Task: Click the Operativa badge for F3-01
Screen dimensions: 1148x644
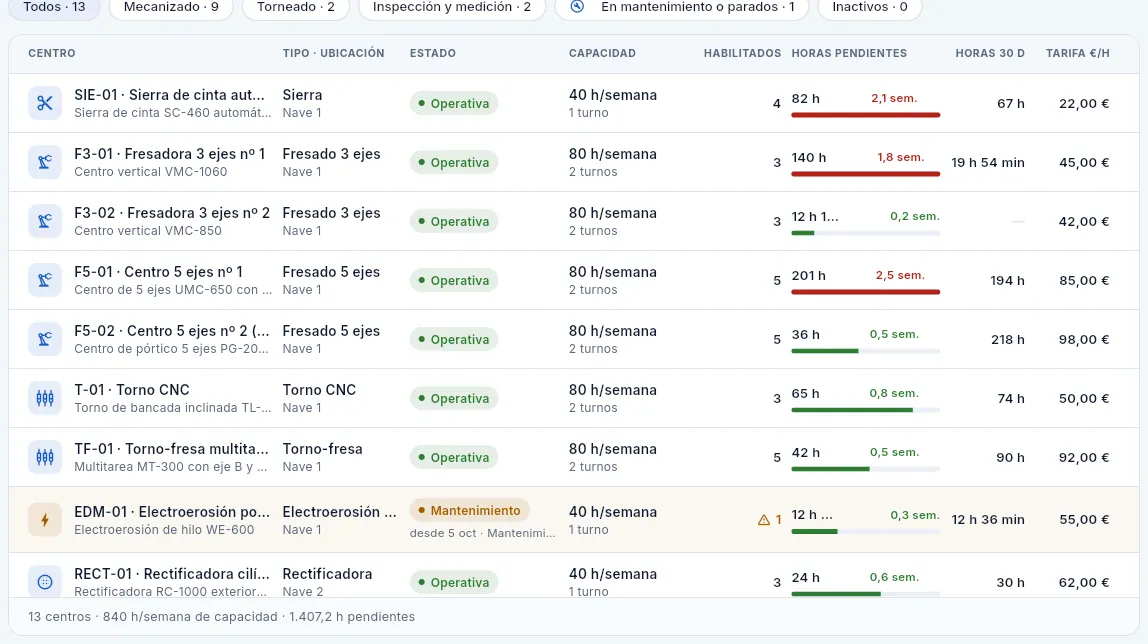Action: tap(454, 162)
